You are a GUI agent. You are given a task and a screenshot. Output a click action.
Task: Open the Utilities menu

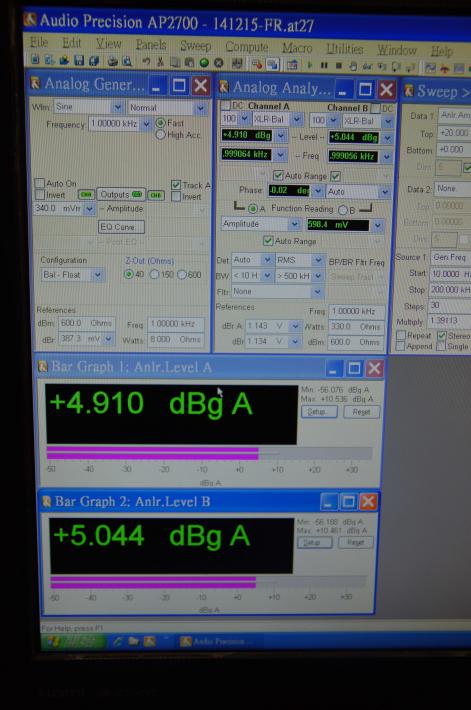pos(345,48)
